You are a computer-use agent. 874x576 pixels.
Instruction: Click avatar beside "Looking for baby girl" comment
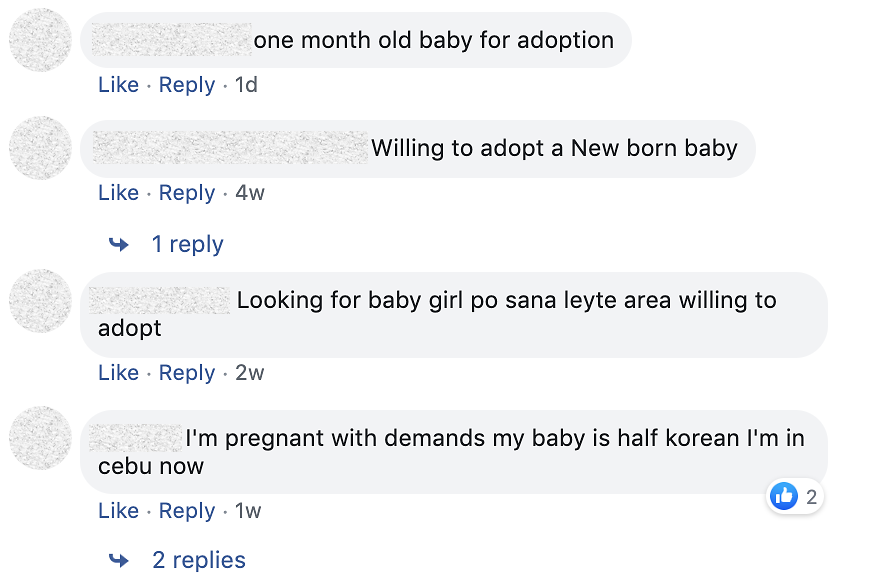pos(40,300)
